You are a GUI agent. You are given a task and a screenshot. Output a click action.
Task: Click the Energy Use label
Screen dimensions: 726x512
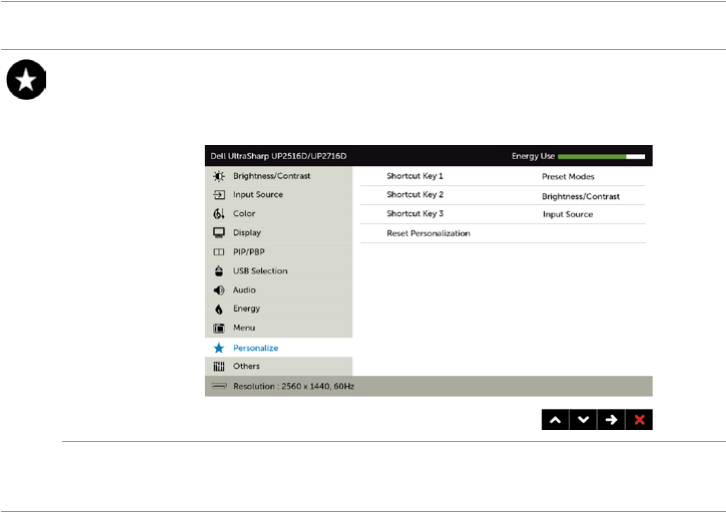[533, 156]
